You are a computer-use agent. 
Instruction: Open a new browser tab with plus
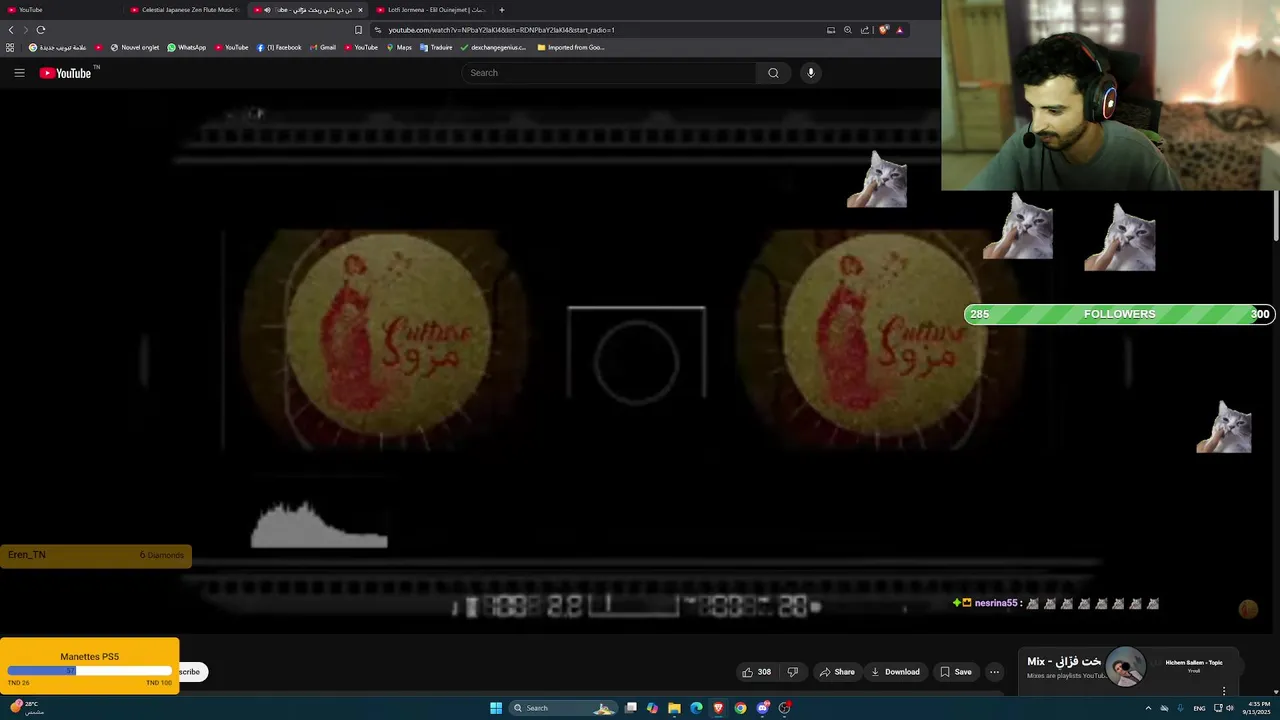(502, 10)
